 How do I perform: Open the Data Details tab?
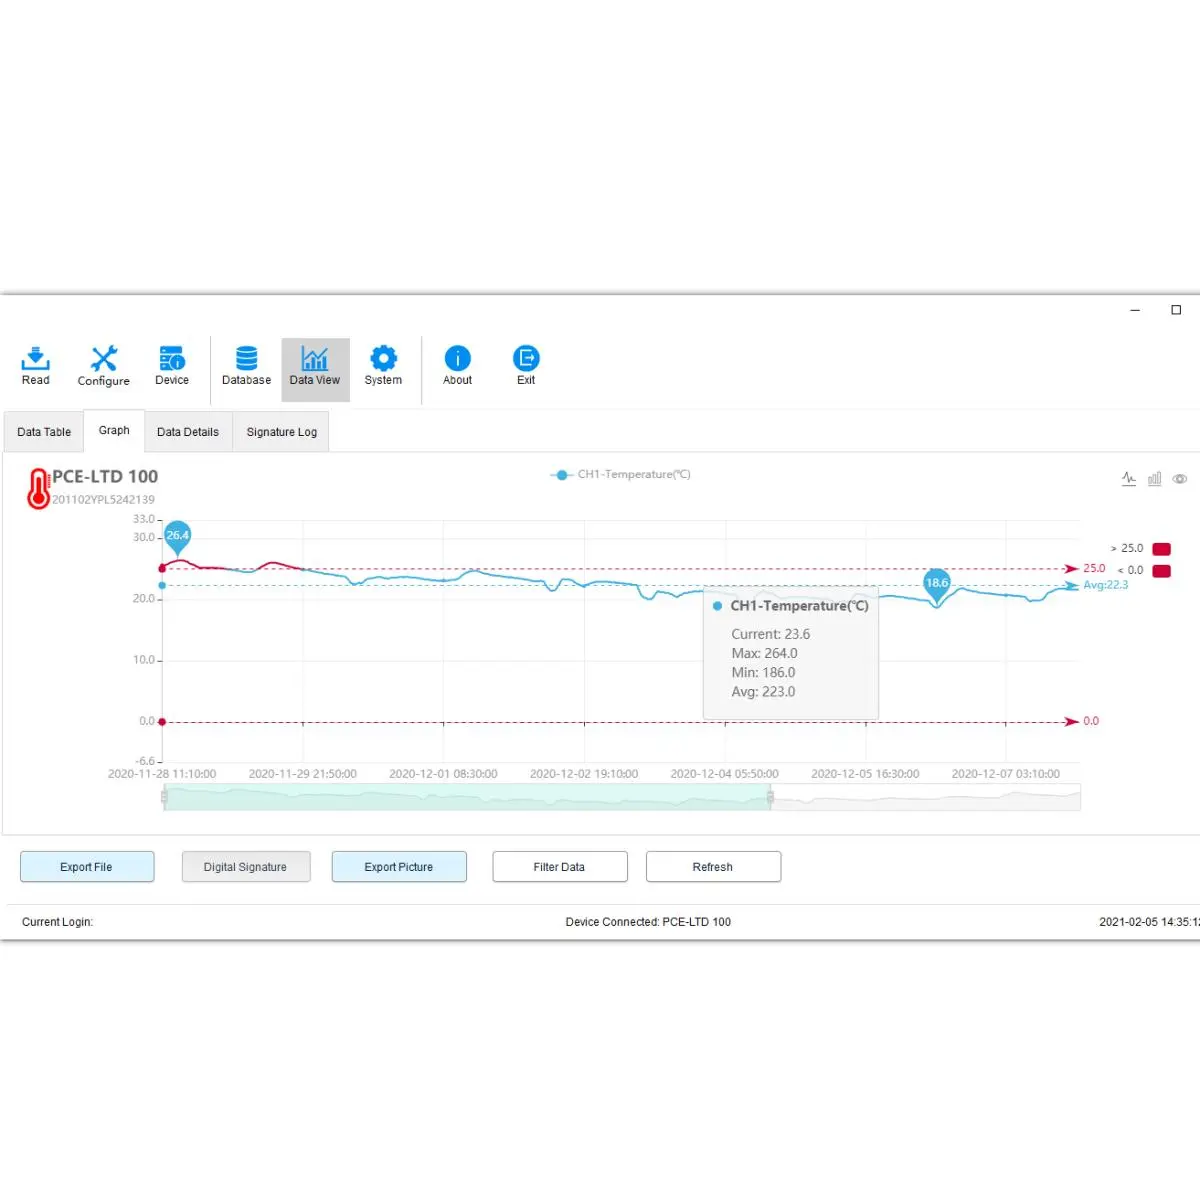[188, 432]
